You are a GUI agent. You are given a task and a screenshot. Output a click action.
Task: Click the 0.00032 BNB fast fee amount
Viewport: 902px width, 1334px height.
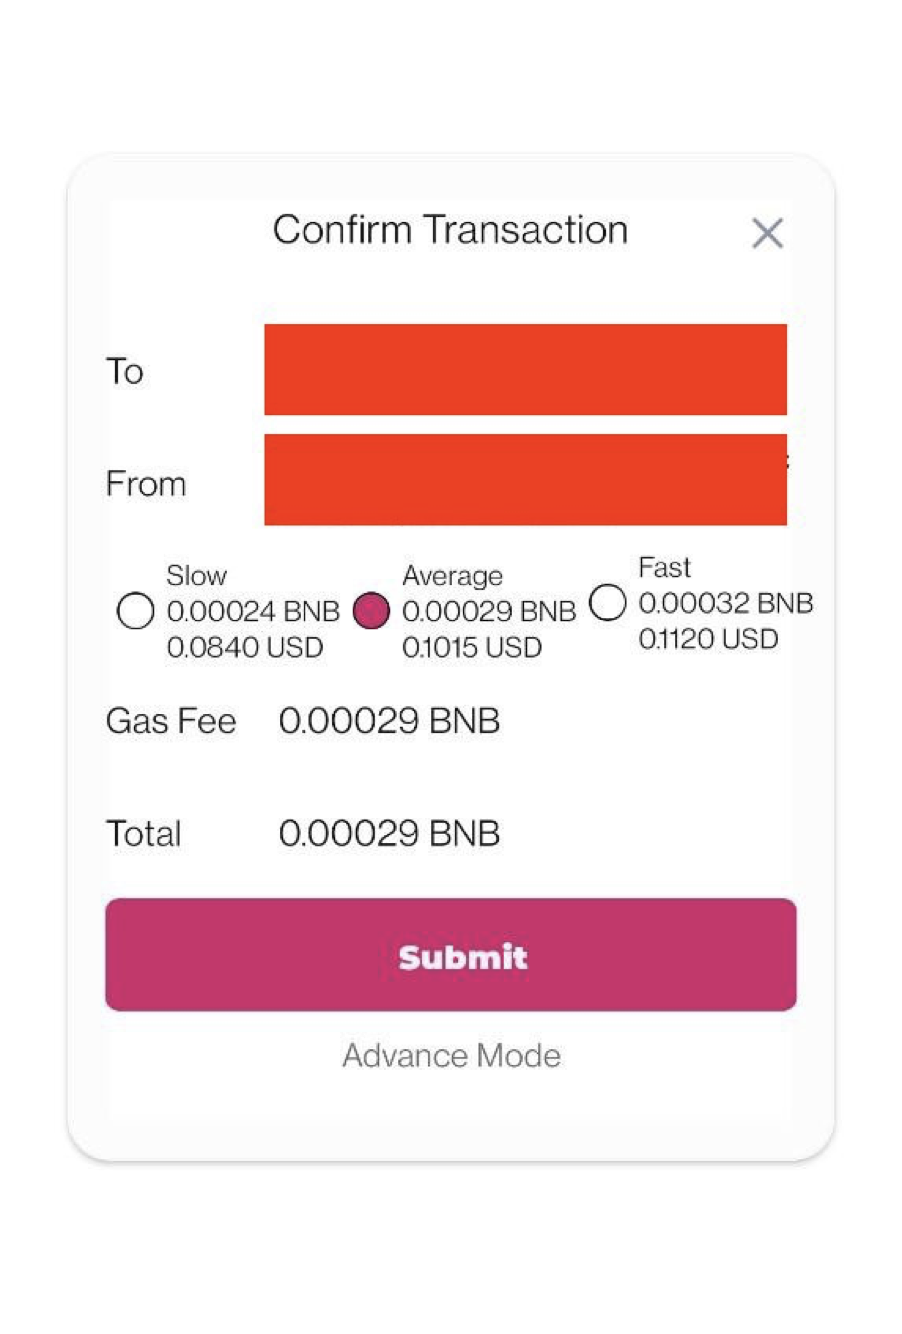725,603
